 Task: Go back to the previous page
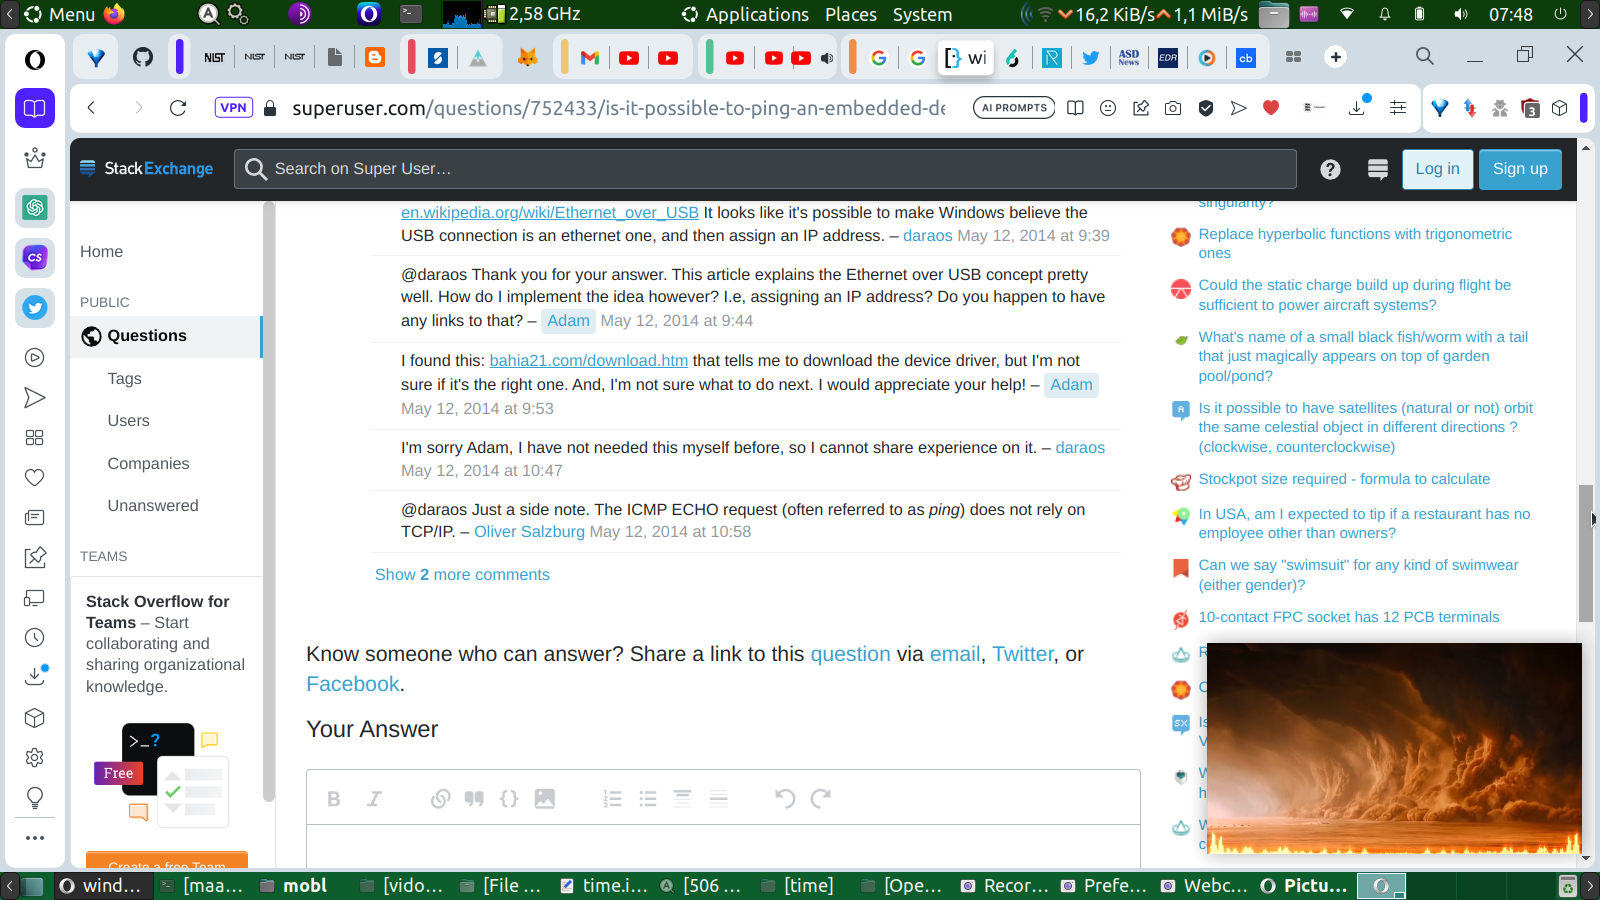click(91, 108)
